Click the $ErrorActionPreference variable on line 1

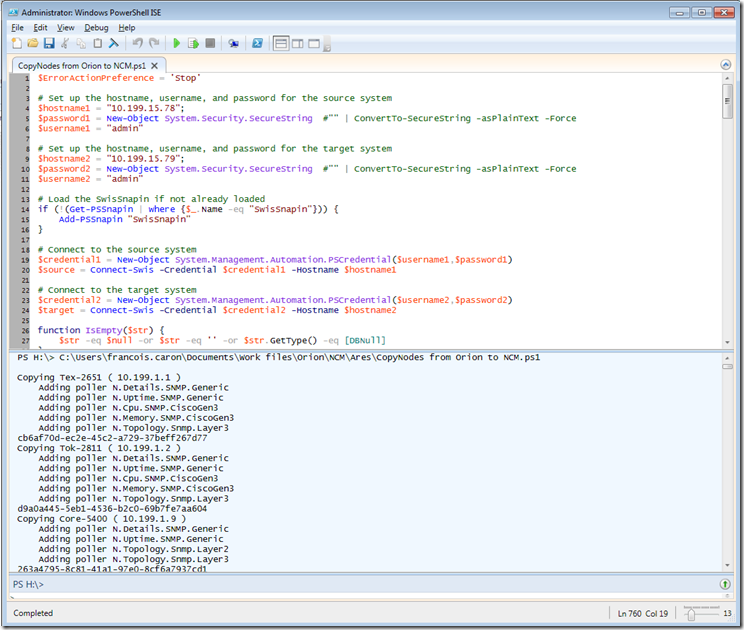tap(96, 78)
